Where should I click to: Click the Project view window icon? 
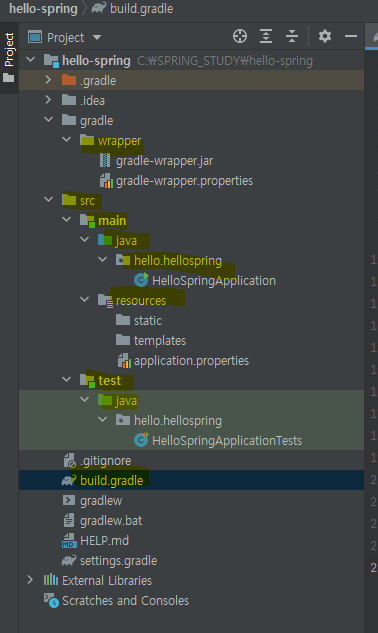point(35,37)
